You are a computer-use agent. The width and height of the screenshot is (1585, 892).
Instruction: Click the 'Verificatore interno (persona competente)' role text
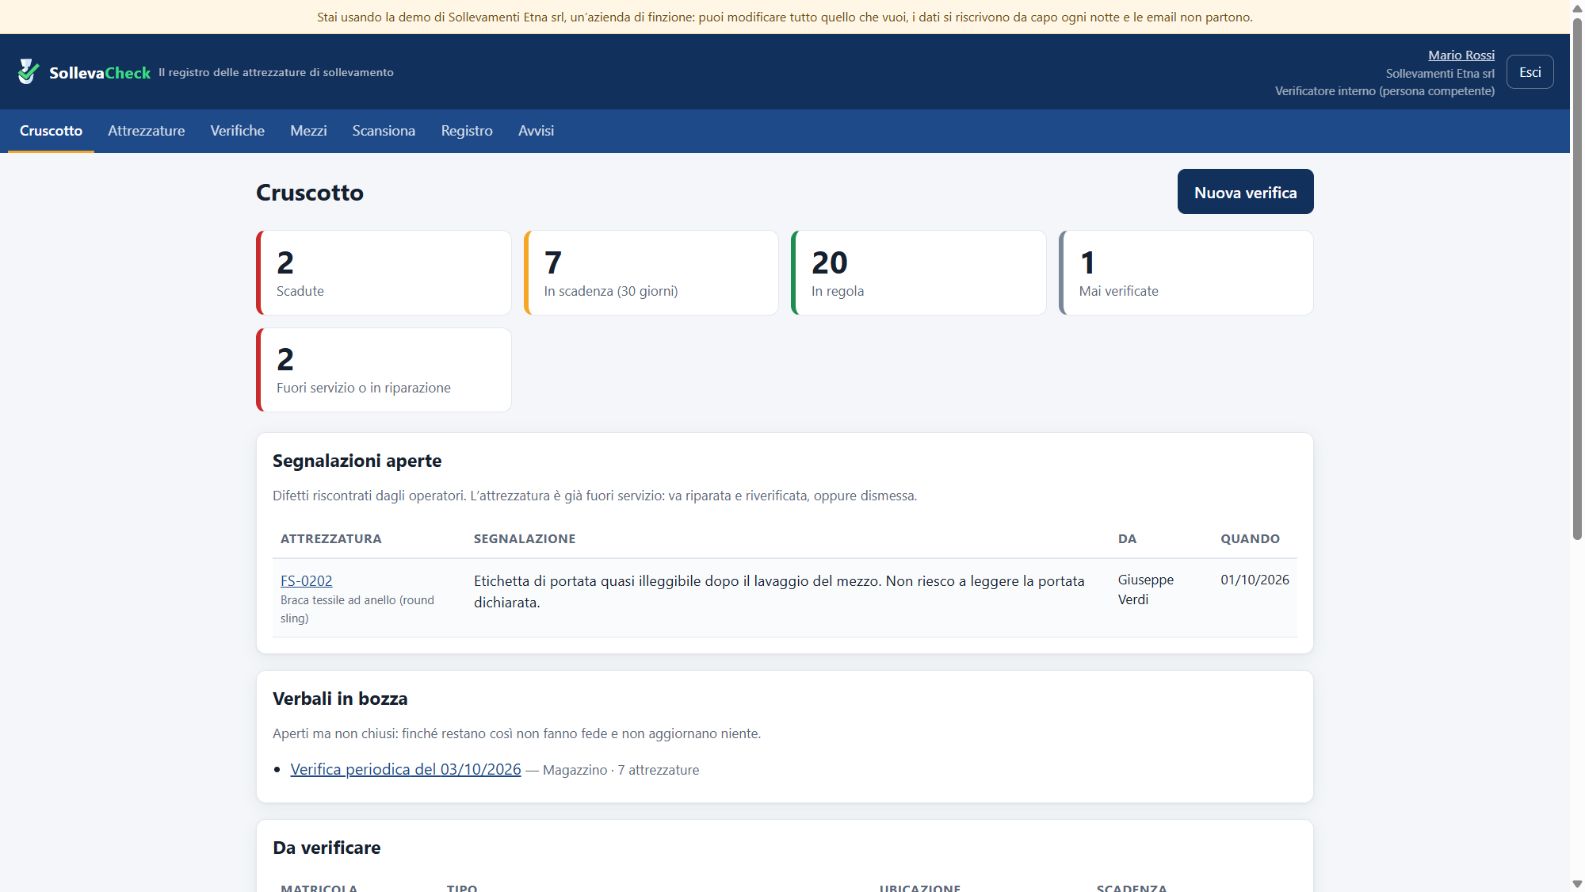(x=1384, y=91)
